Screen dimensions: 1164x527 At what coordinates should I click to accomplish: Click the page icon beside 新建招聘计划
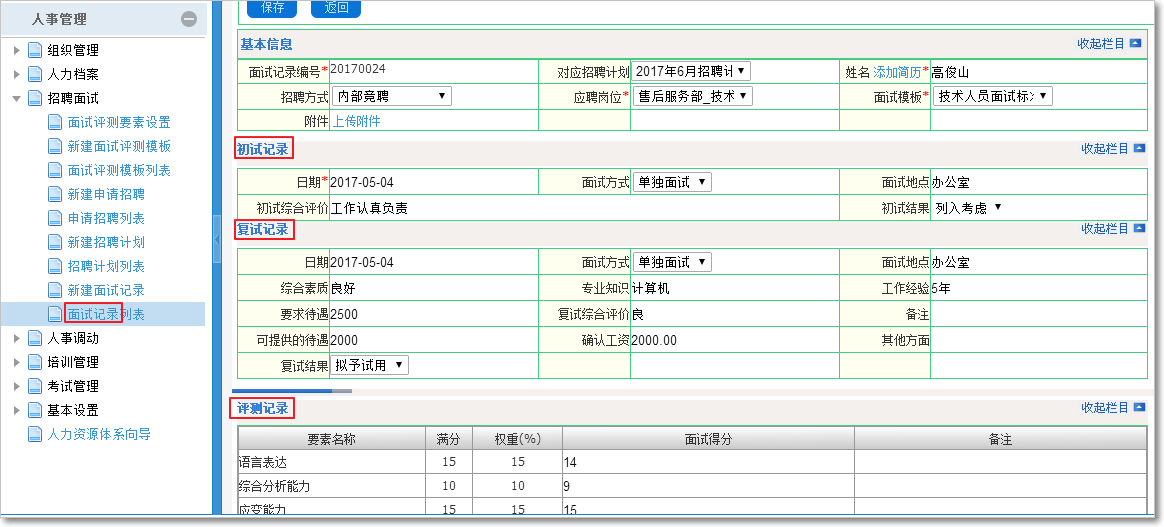[55, 243]
